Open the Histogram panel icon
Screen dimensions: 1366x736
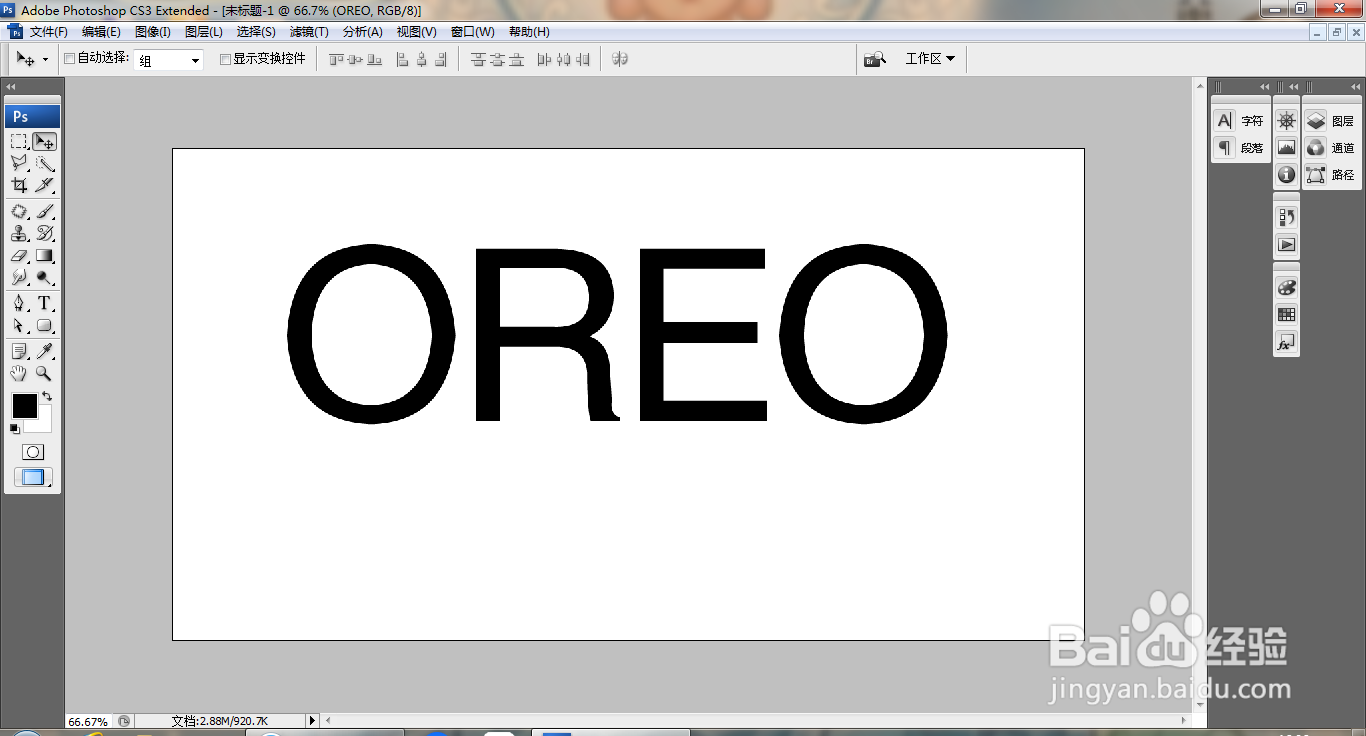tap(1287, 148)
